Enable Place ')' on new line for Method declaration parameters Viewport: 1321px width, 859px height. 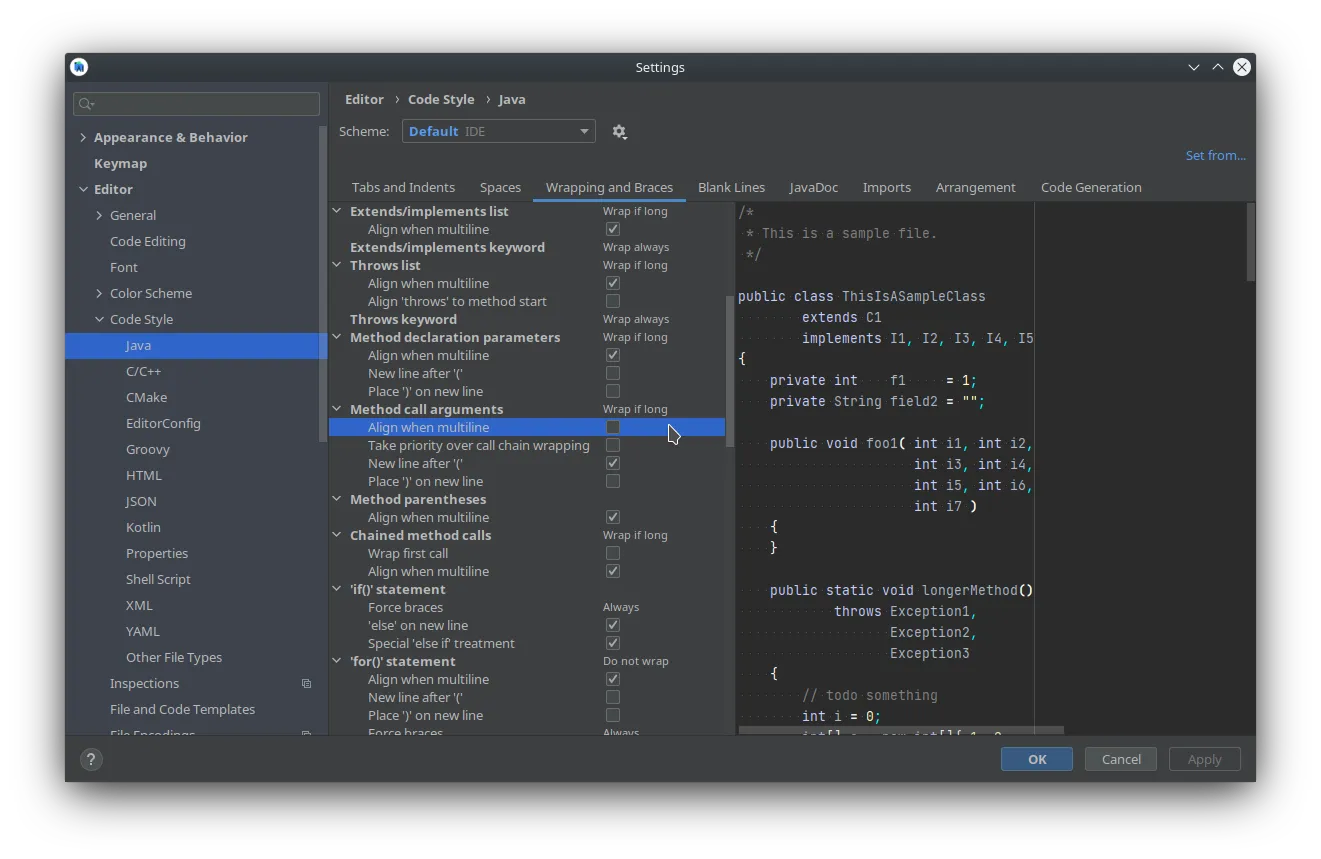click(x=613, y=391)
